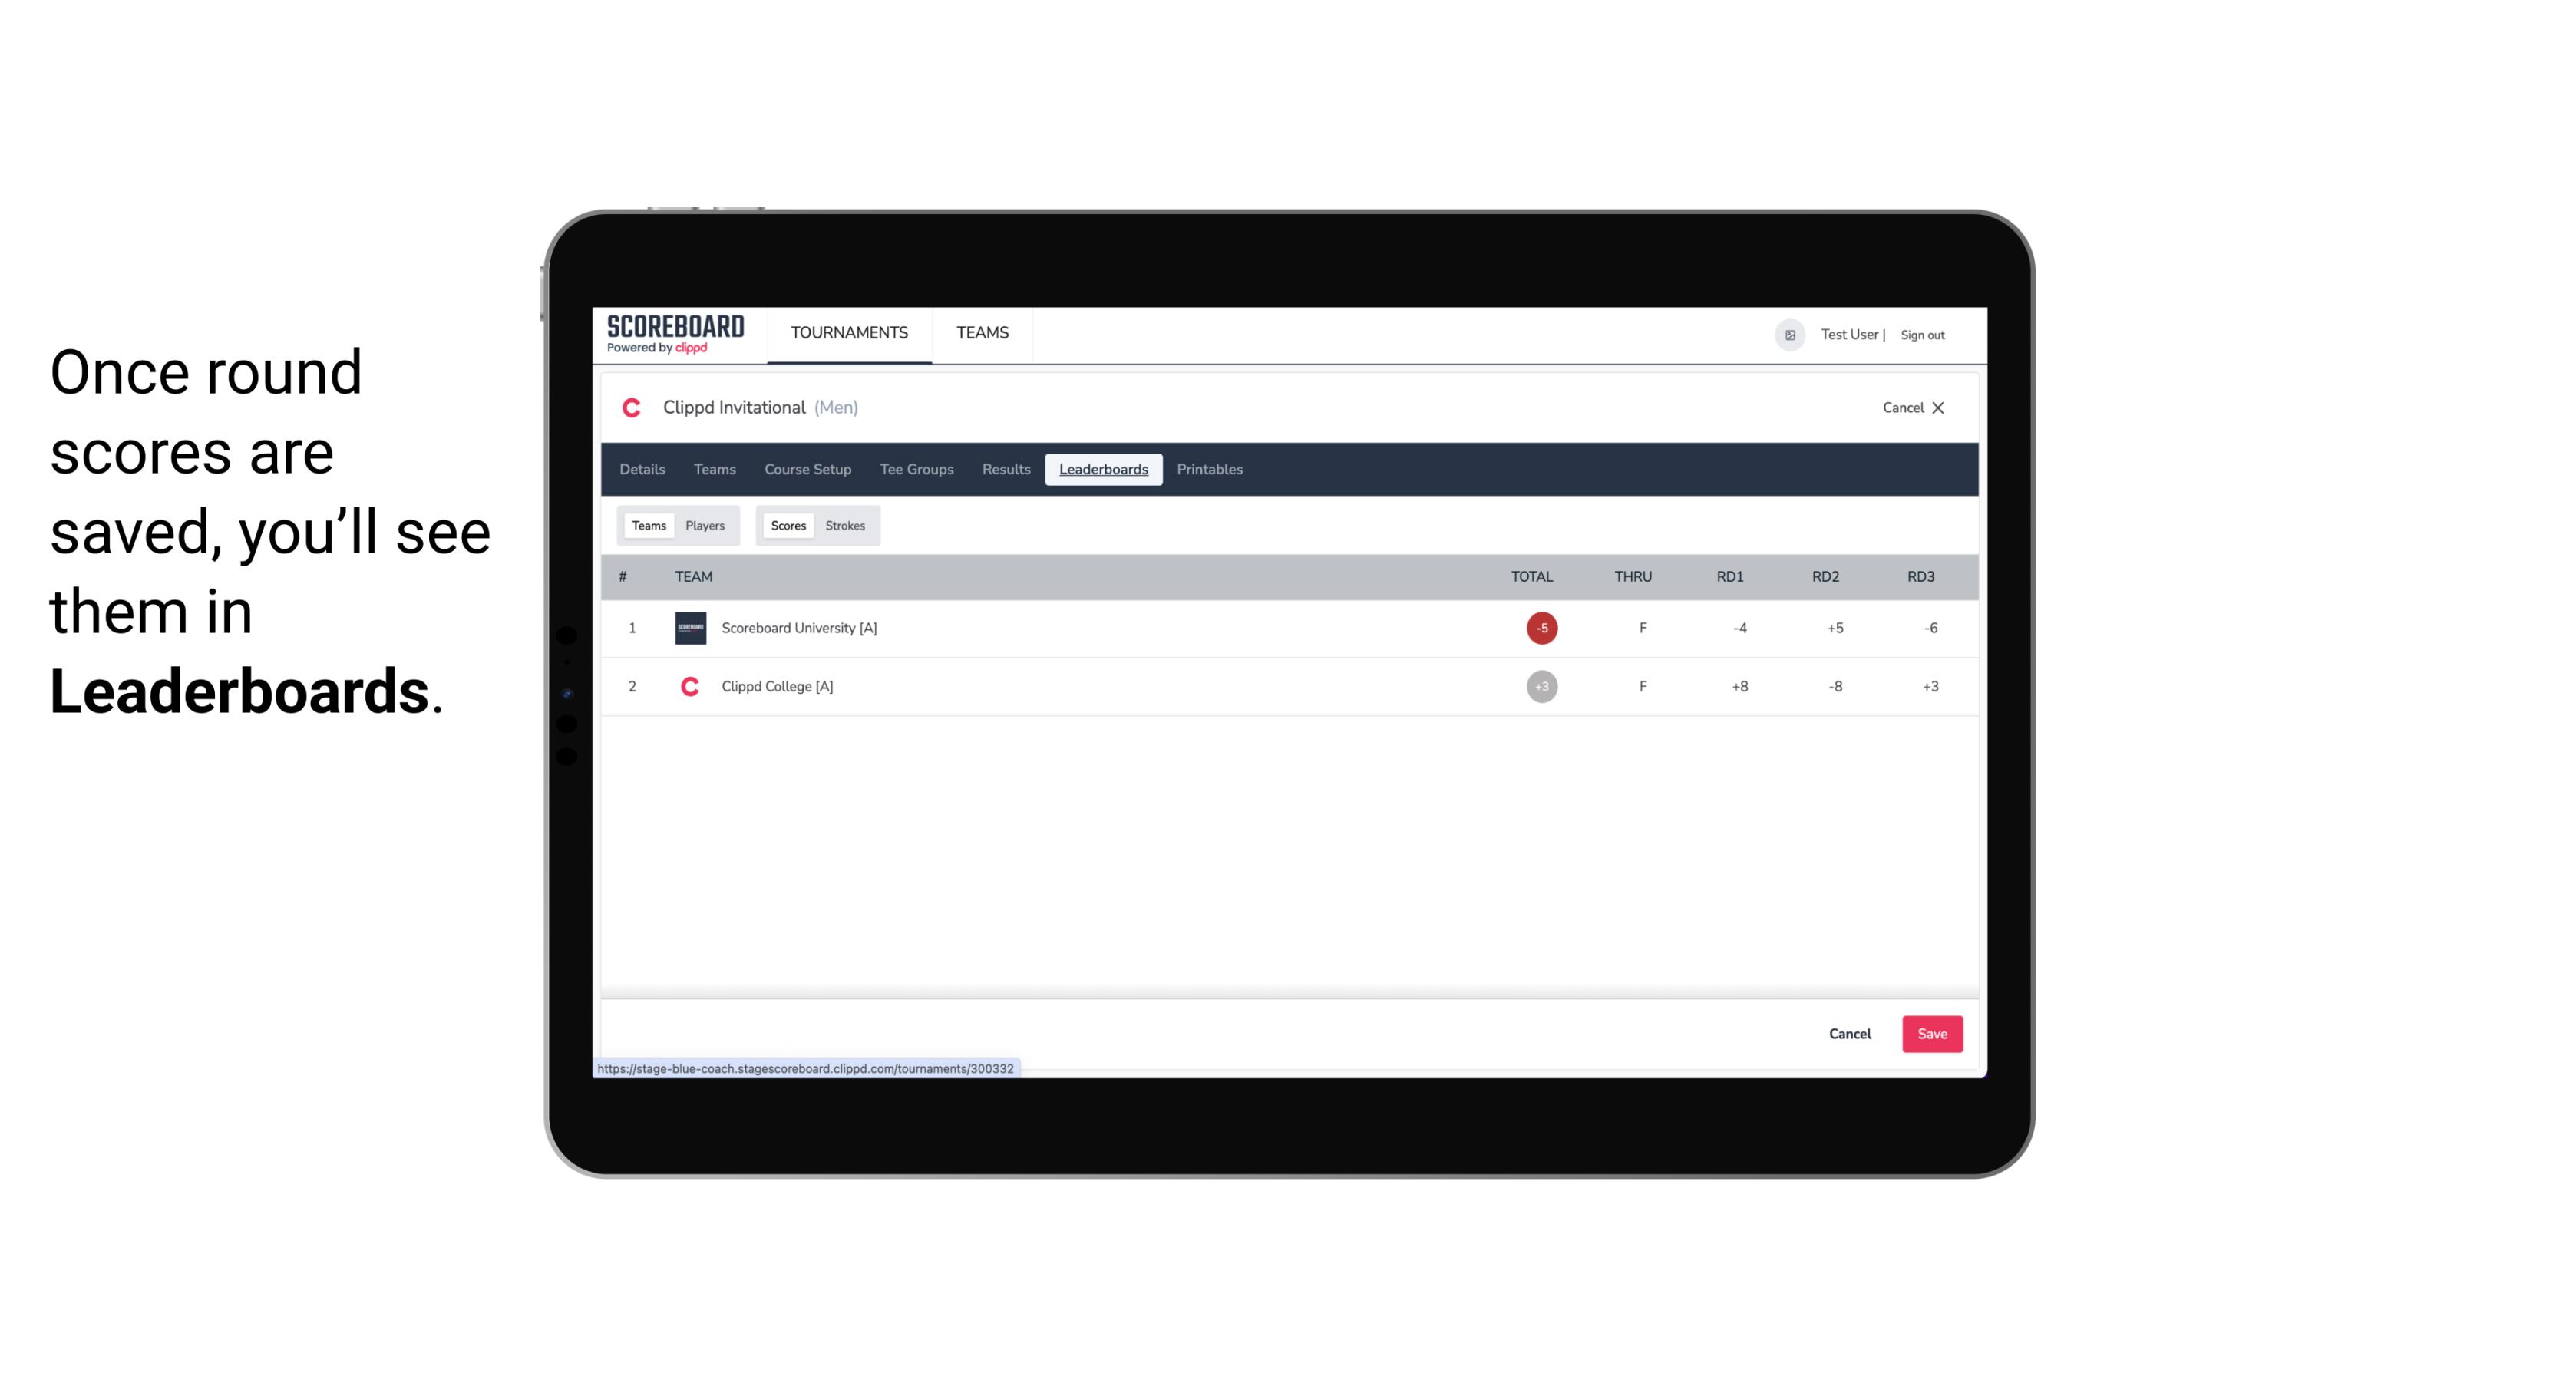Click the Teams navigation tab
2576x1386 pixels.
tap(714, 470)
